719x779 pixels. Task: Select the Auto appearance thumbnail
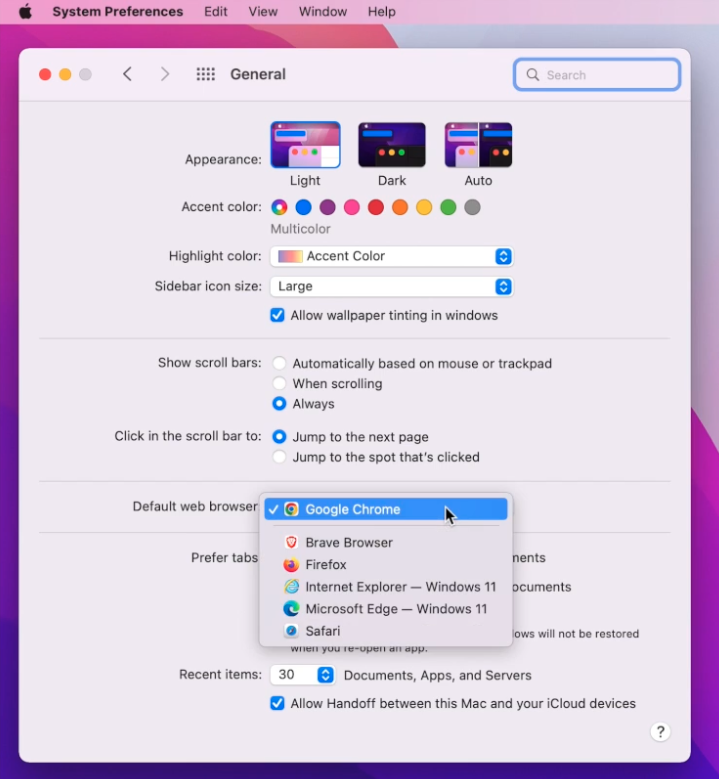pyautogui.click(x=479, y=145)
